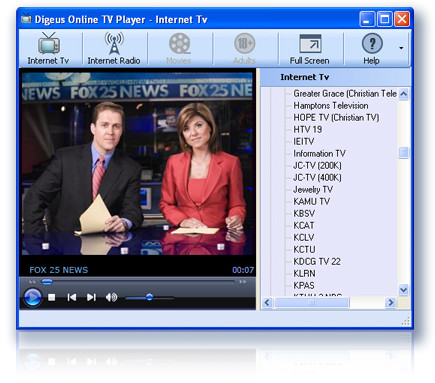Stop the video with the stop button
This screenshot has height=383, width=435.
[x=52, y=297]
